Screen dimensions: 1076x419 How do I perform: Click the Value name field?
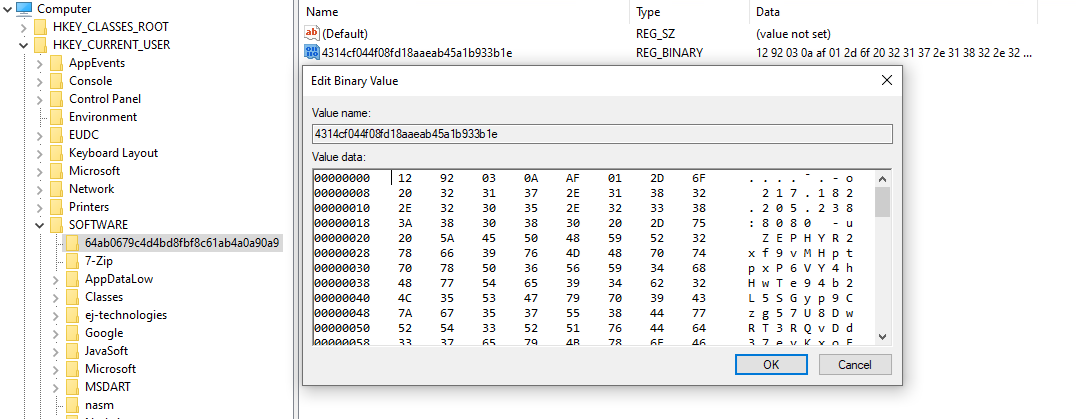(602, 134)
